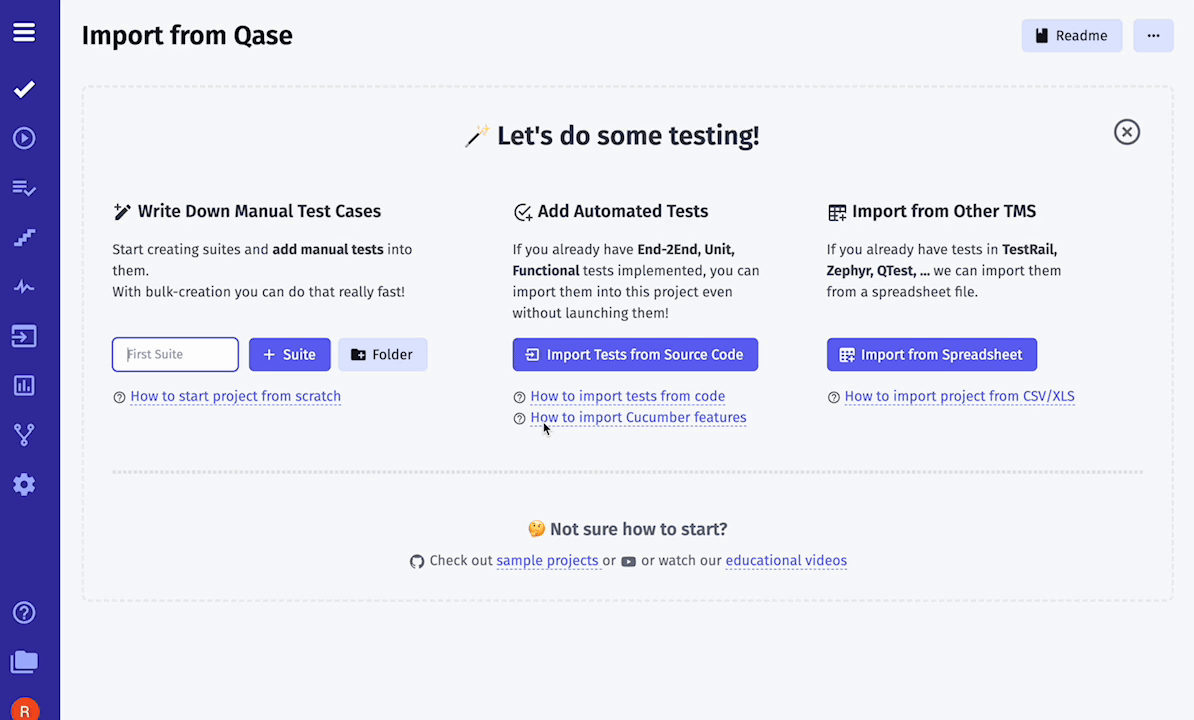Viewport: 1194px width, 720px height.
Task: Open How to import tests from code
Action: pyautogui.click(x=627, y=397)
